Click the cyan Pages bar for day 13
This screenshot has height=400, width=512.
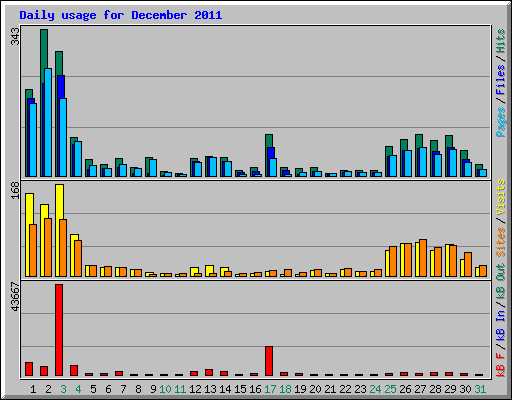(x=213, y=167)
